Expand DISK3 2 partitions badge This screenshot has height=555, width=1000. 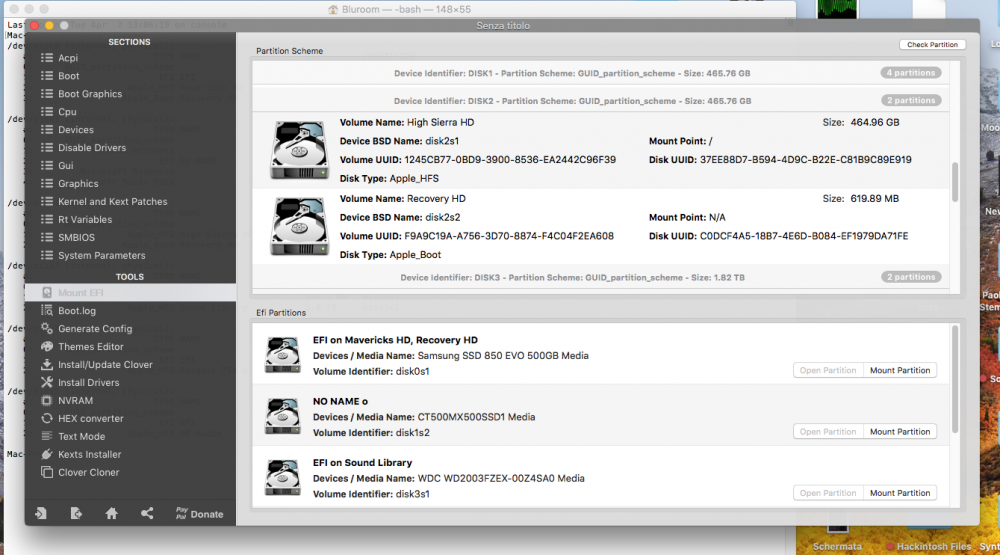point(911,277)
